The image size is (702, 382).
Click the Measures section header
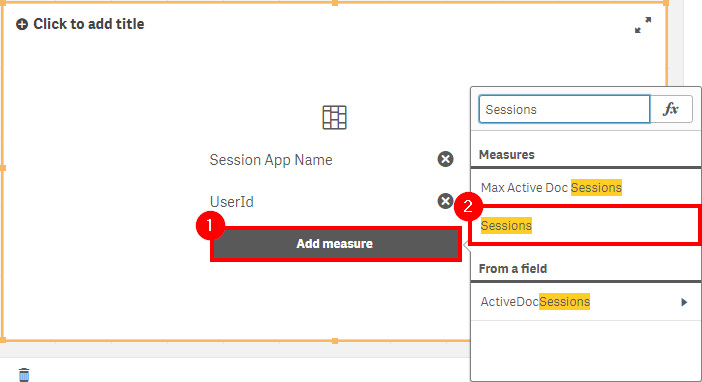(x=506, y=155)
